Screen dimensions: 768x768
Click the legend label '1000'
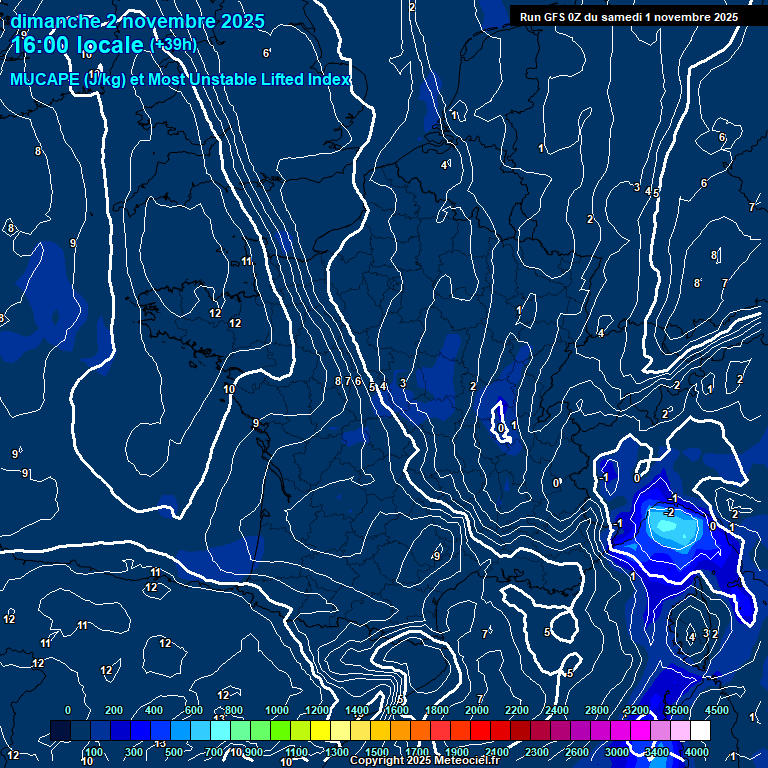point(277,710)
